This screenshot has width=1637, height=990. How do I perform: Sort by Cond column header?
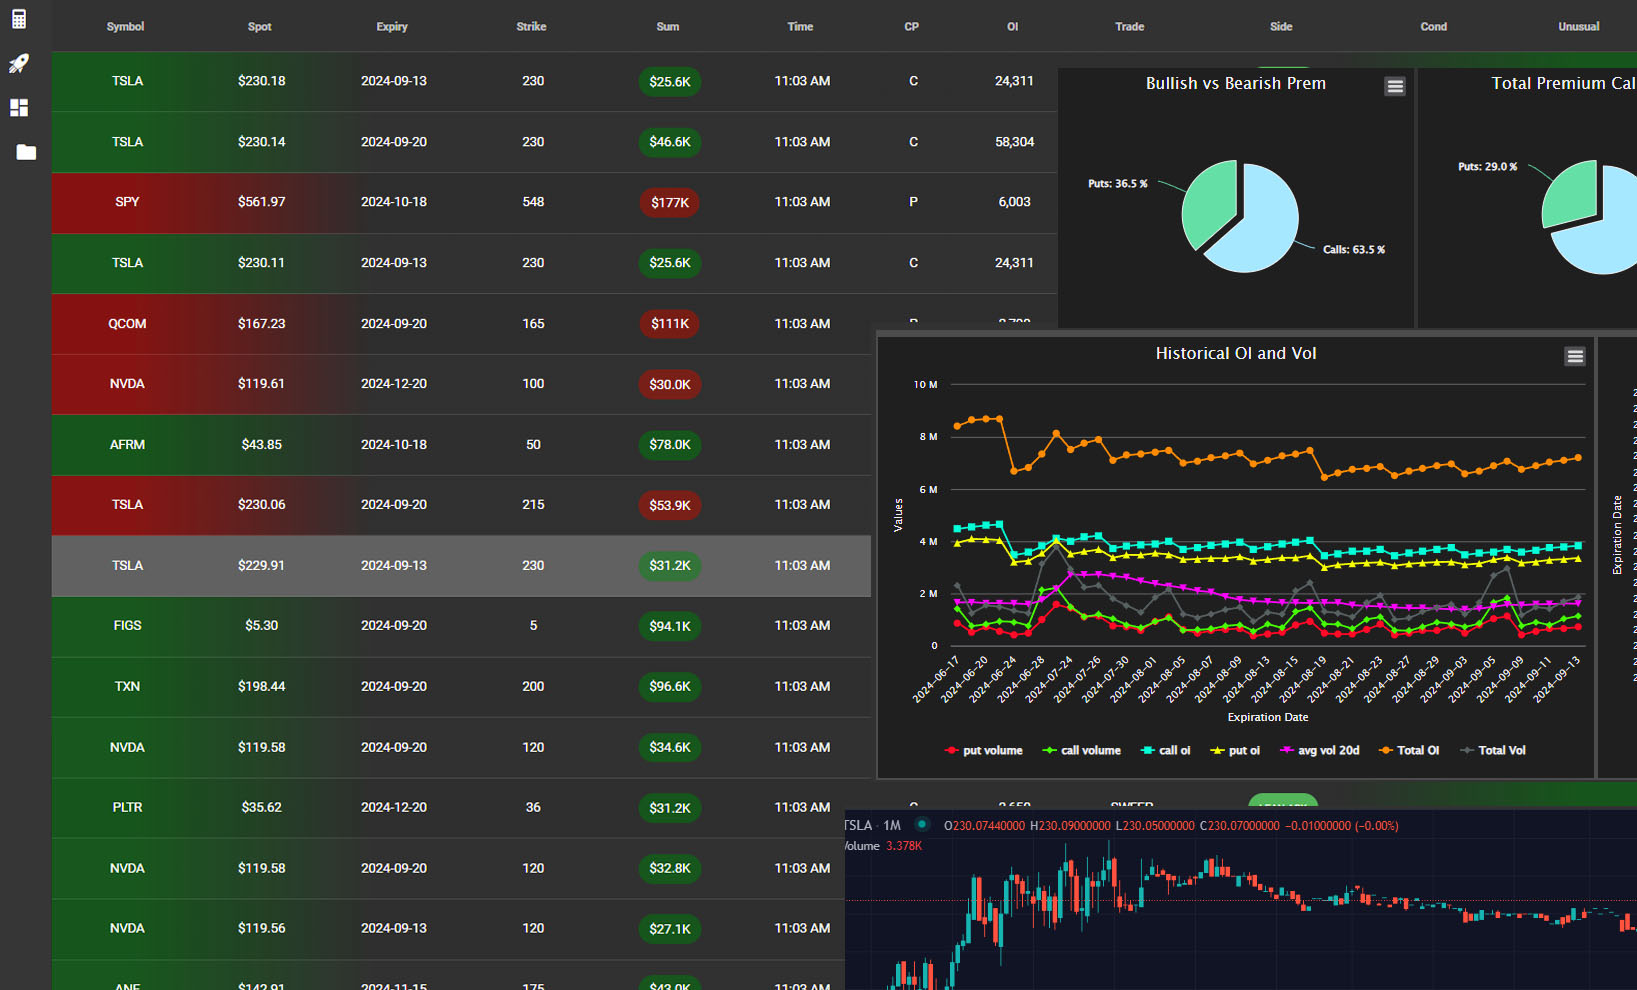click(1434, 27)
